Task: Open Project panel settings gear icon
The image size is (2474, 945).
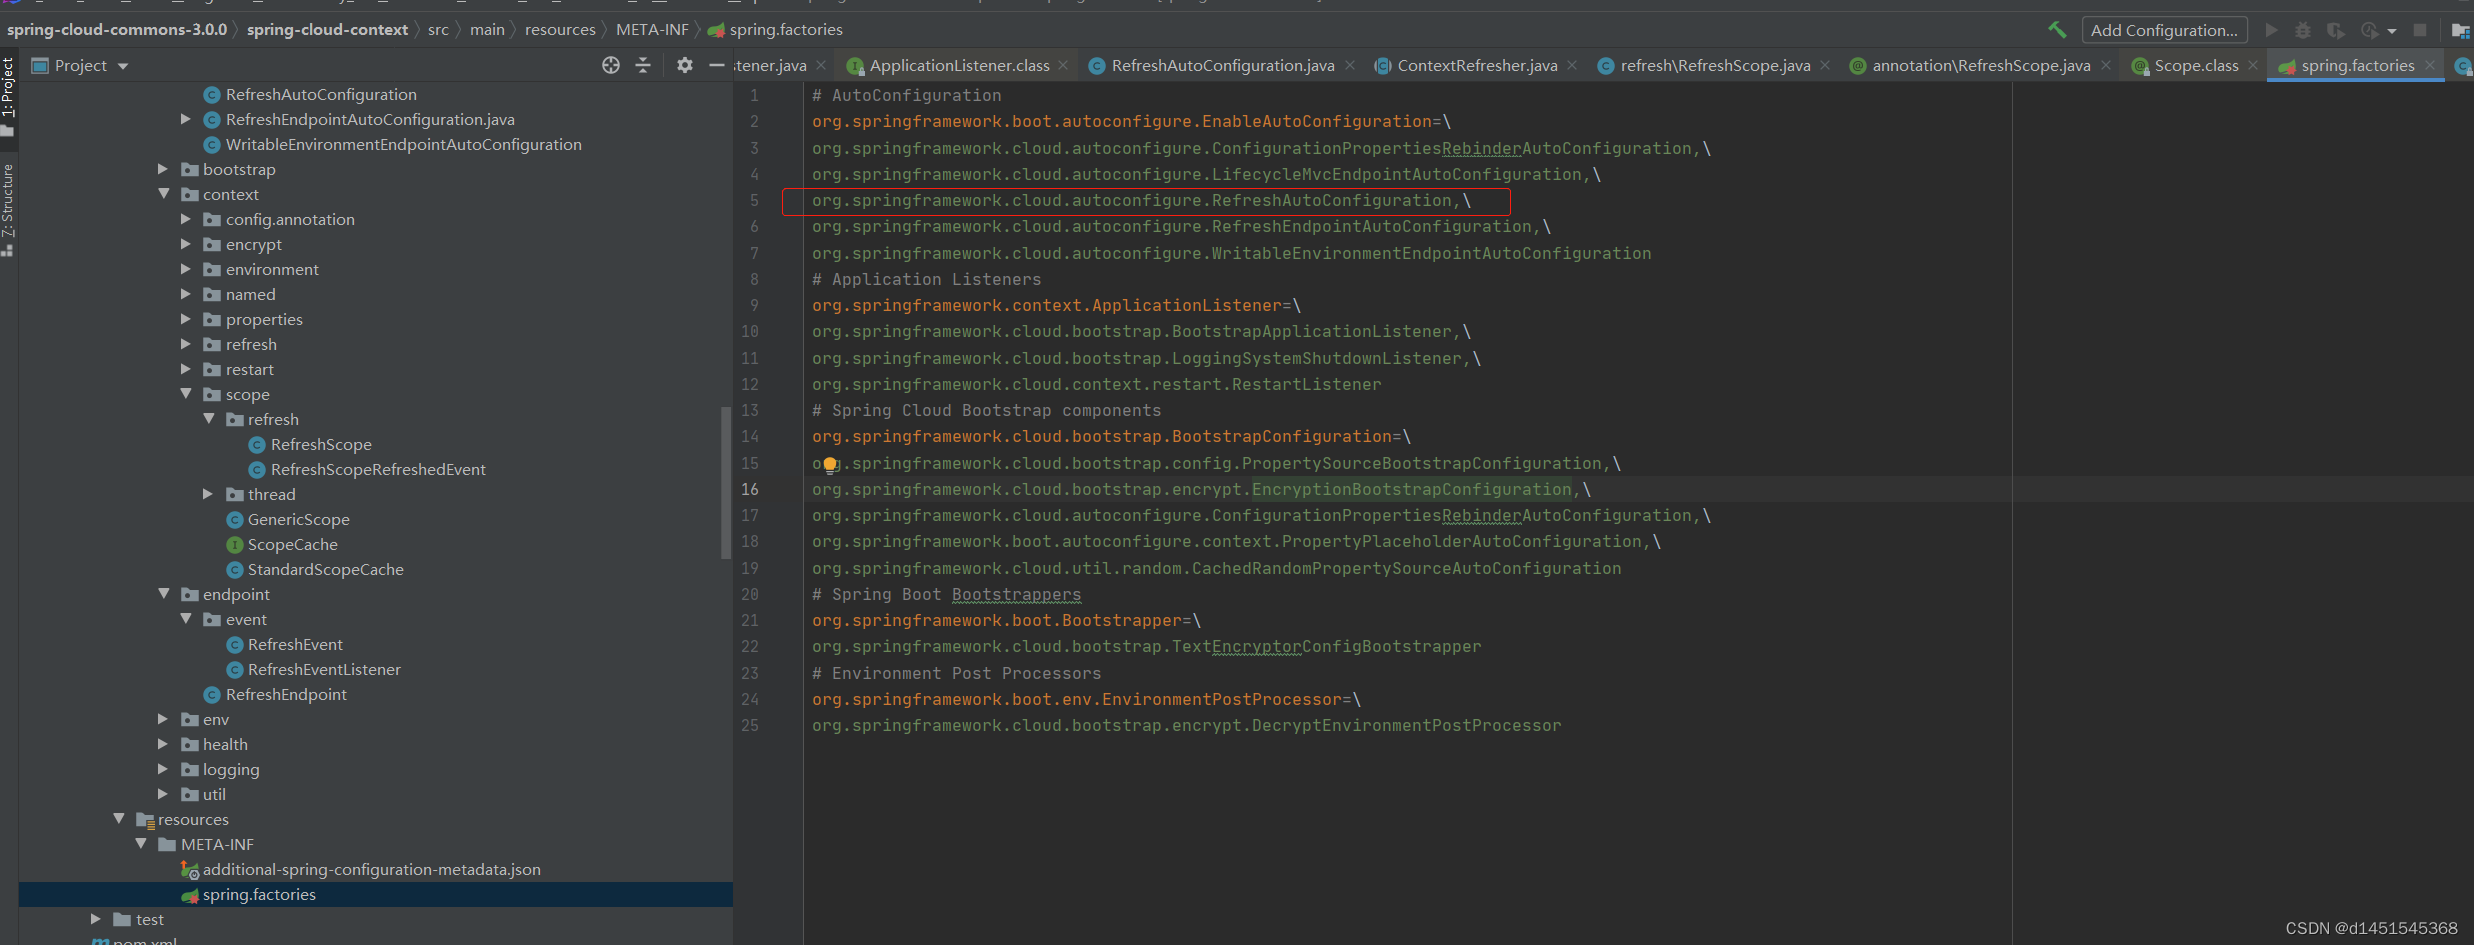Action: click(685, 65)
